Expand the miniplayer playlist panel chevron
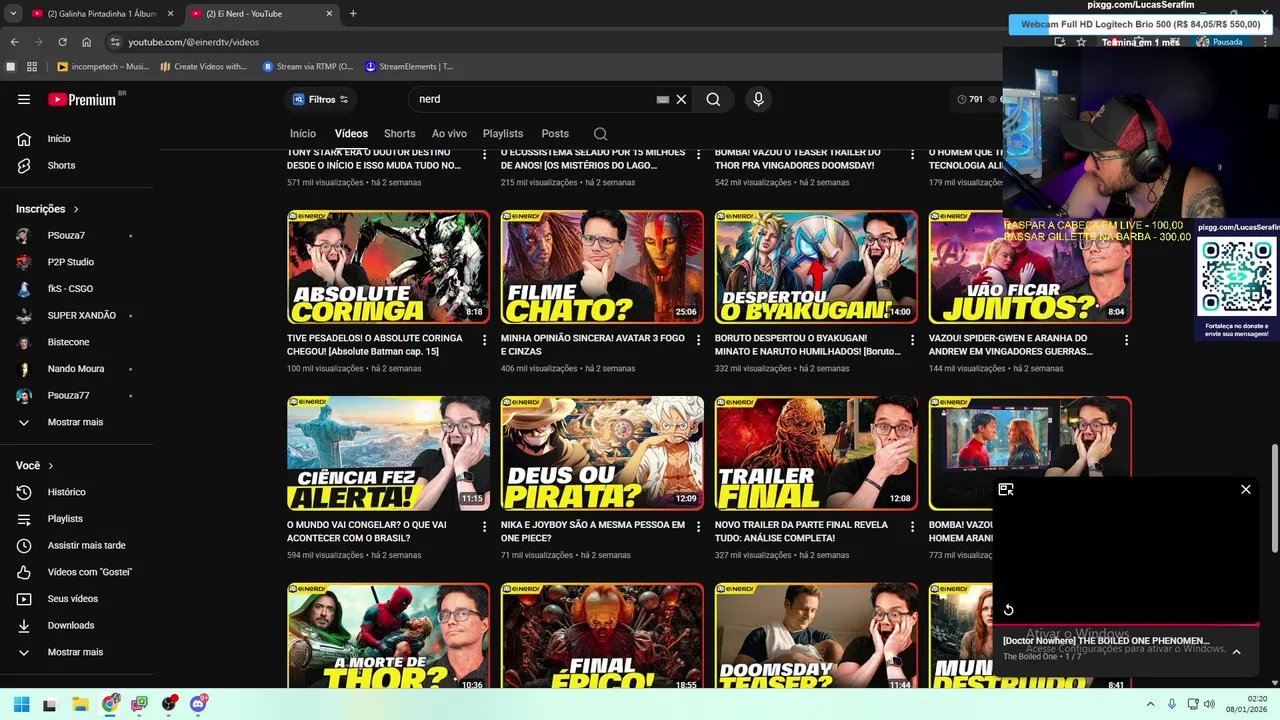 click(x=1236, y=651)
